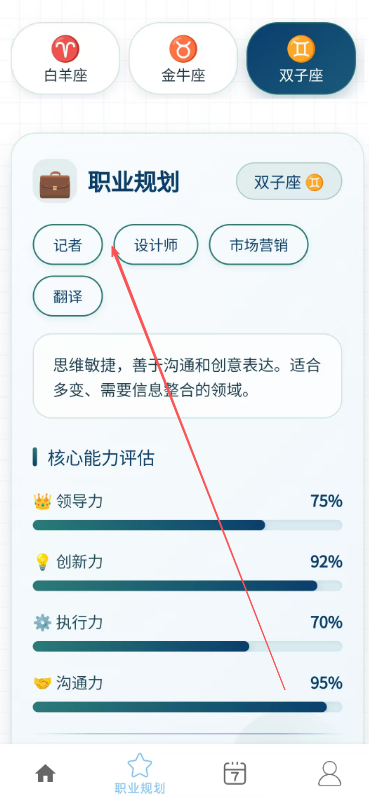Choose the 翻译 career tag
The height and width of the screenshot is (797, 369).
68,296
